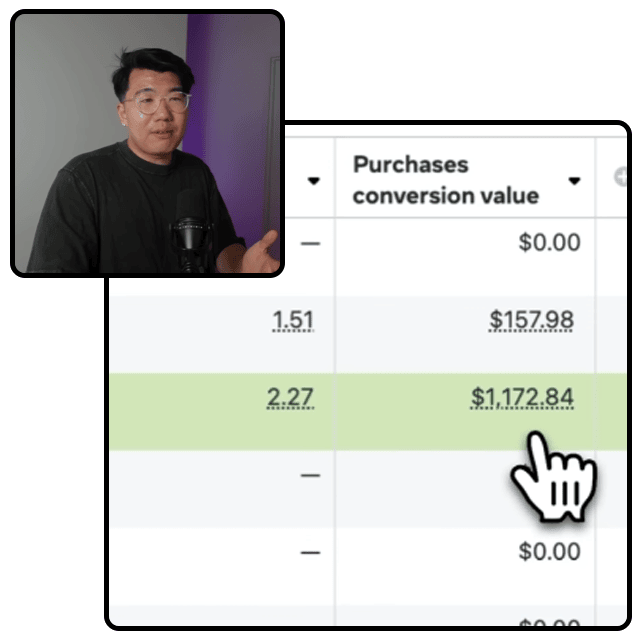Click the dash cell in the first row
The image size is (640, 640).
pyautogui.click(x=310, y=242)
